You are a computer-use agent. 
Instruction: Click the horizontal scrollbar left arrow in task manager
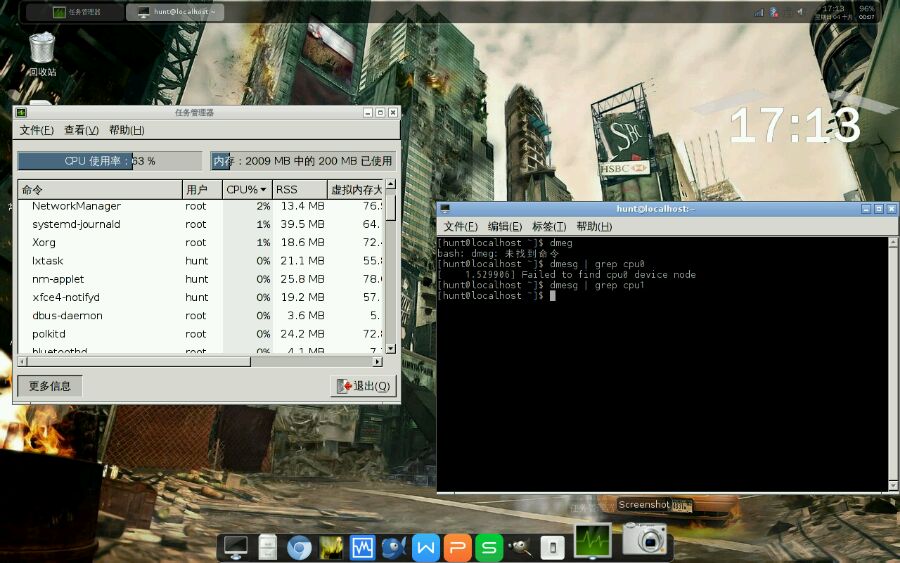pos(22,362)
